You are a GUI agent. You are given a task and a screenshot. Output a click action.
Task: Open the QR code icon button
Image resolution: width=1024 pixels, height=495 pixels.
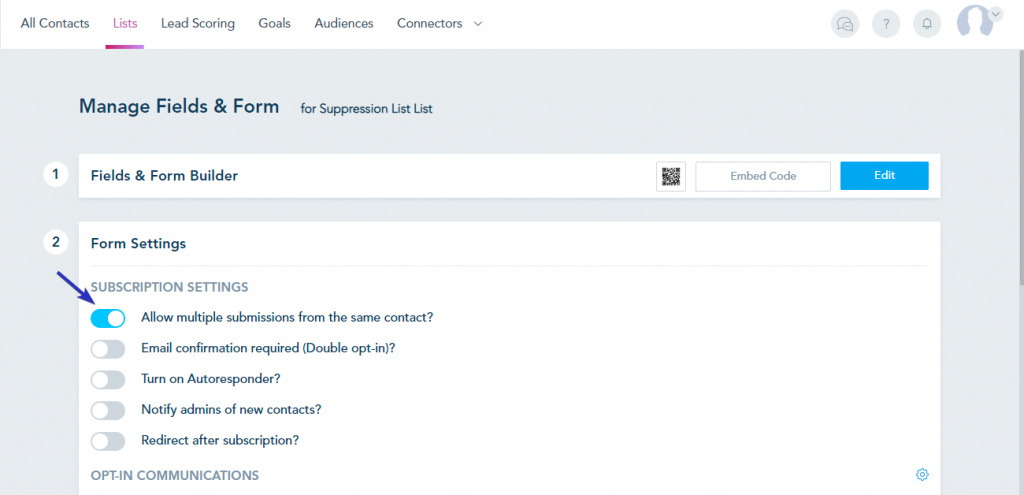click(x=671, y=176)
